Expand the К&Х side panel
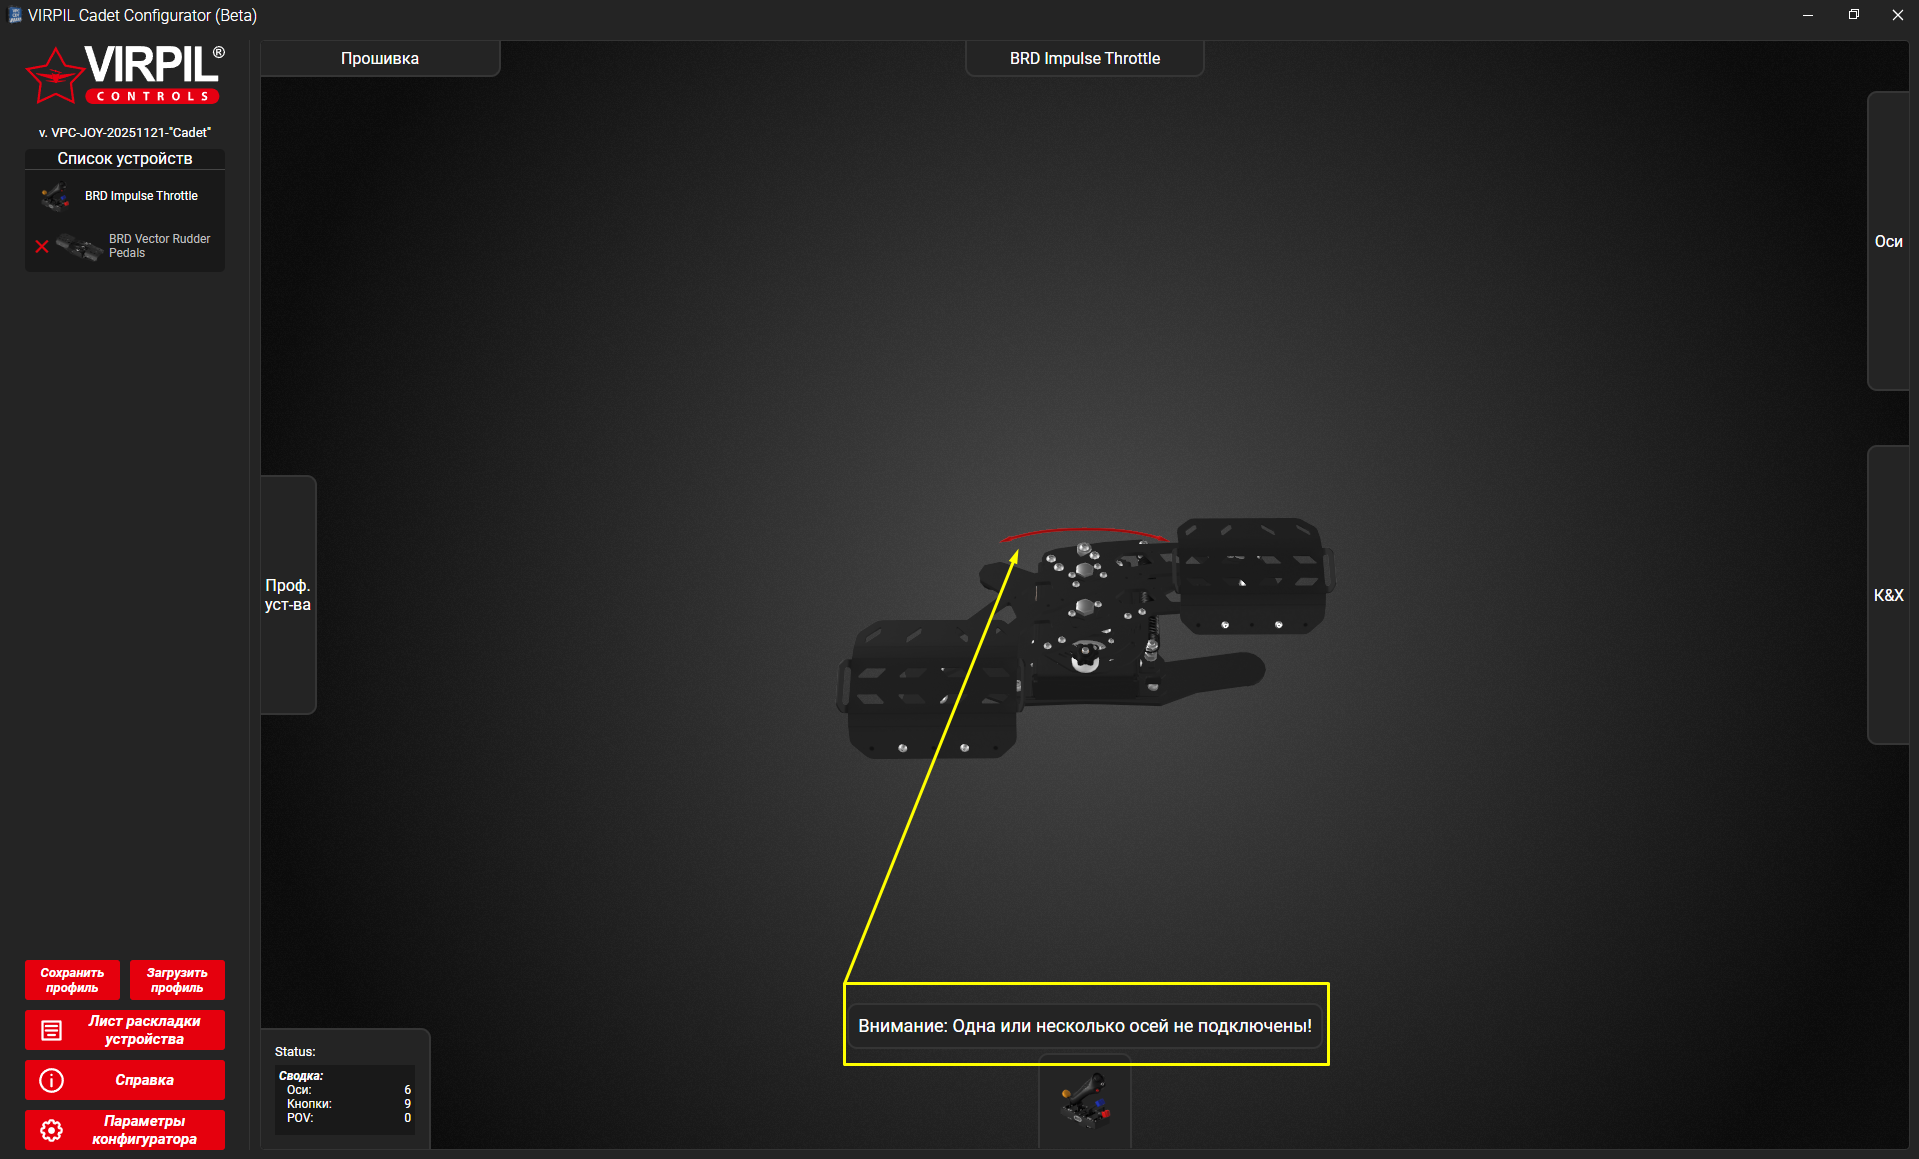1919x1159 pixels. 1888,595
